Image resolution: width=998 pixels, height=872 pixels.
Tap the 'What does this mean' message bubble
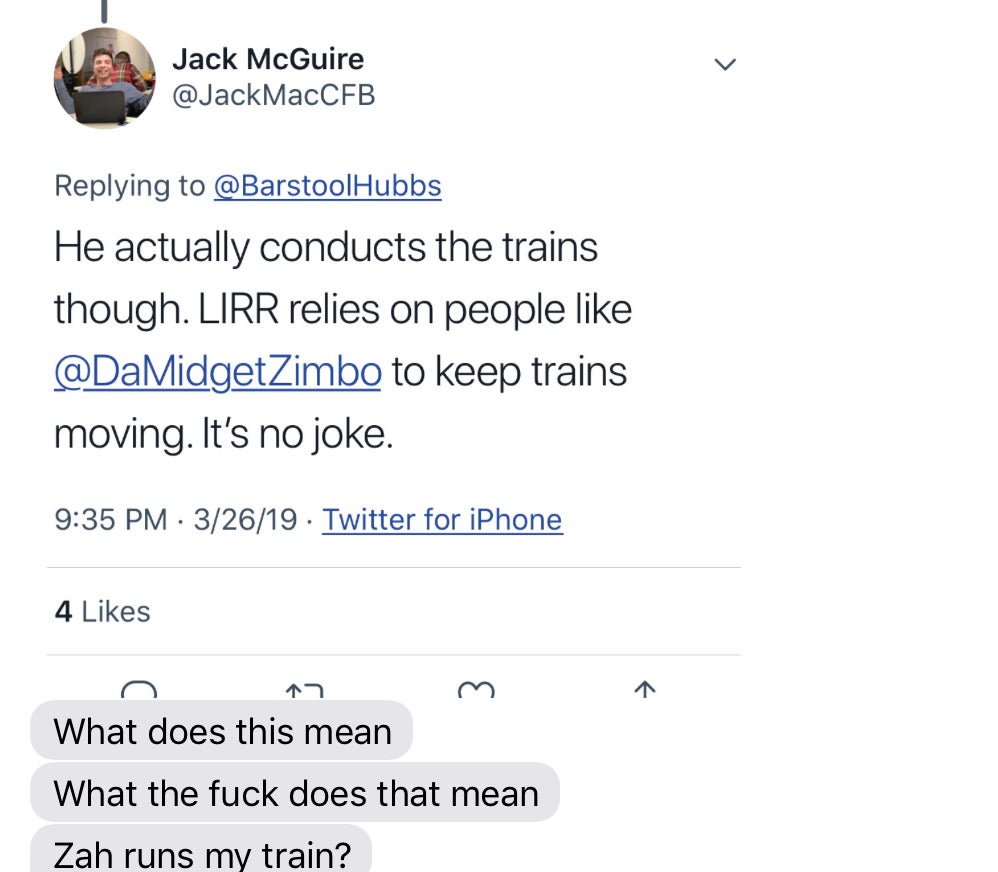[222, 731]
